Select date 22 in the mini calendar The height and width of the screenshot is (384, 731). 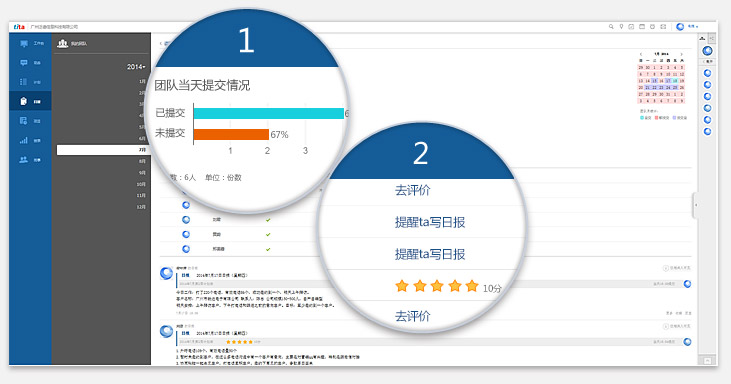(x=654, y=88)
